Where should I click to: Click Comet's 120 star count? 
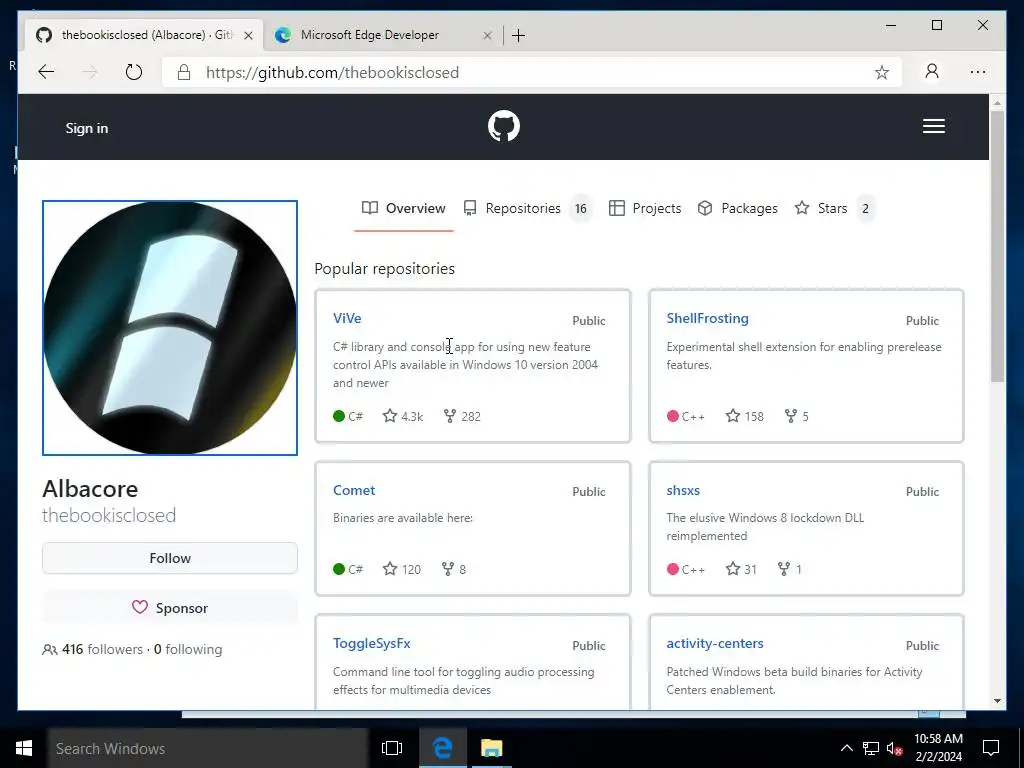tap(402, 569)
